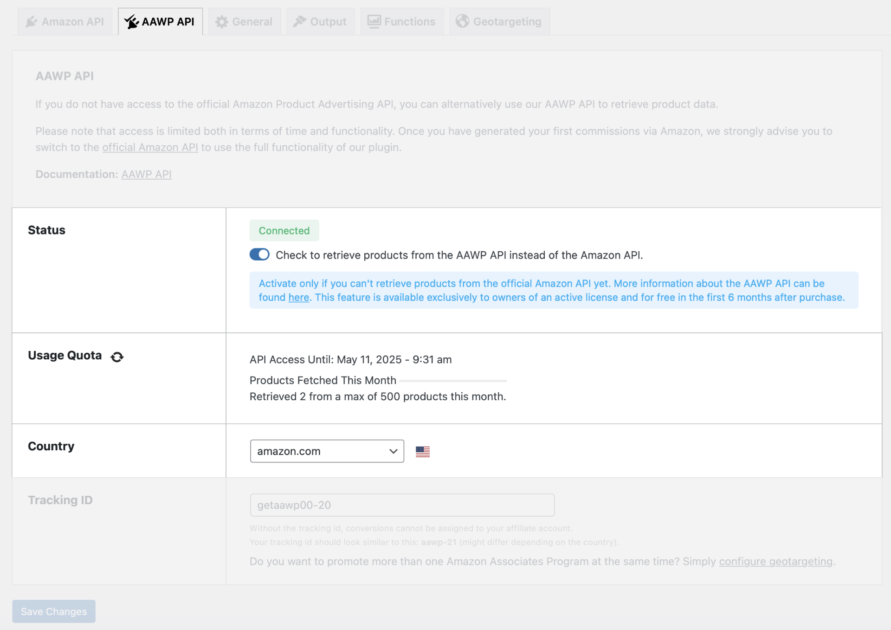Screen dimensions: 891x630
Task: Click the Products Fetched progress bar
Action: (x=453, y=381)
